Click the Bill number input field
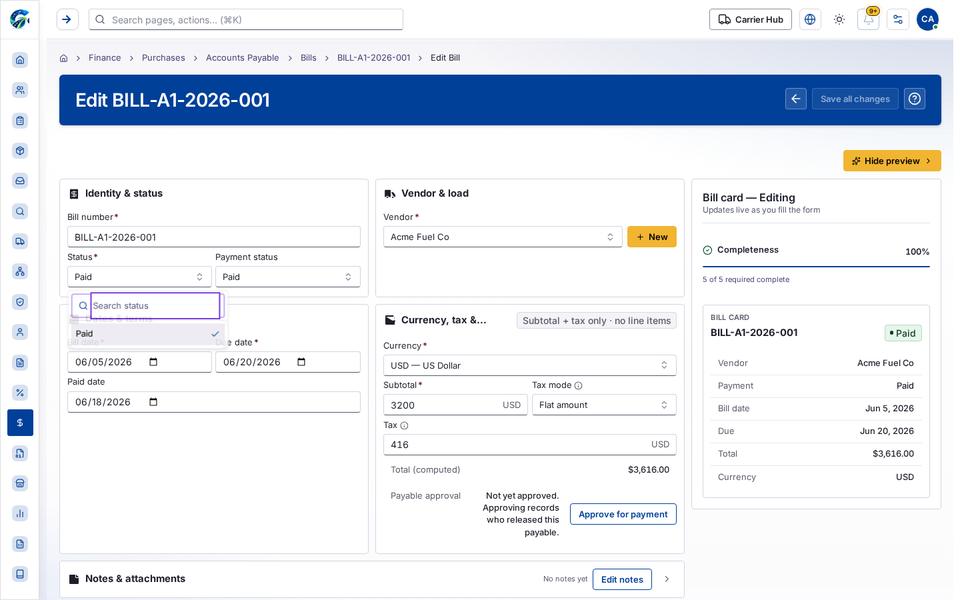 (214, 237)
